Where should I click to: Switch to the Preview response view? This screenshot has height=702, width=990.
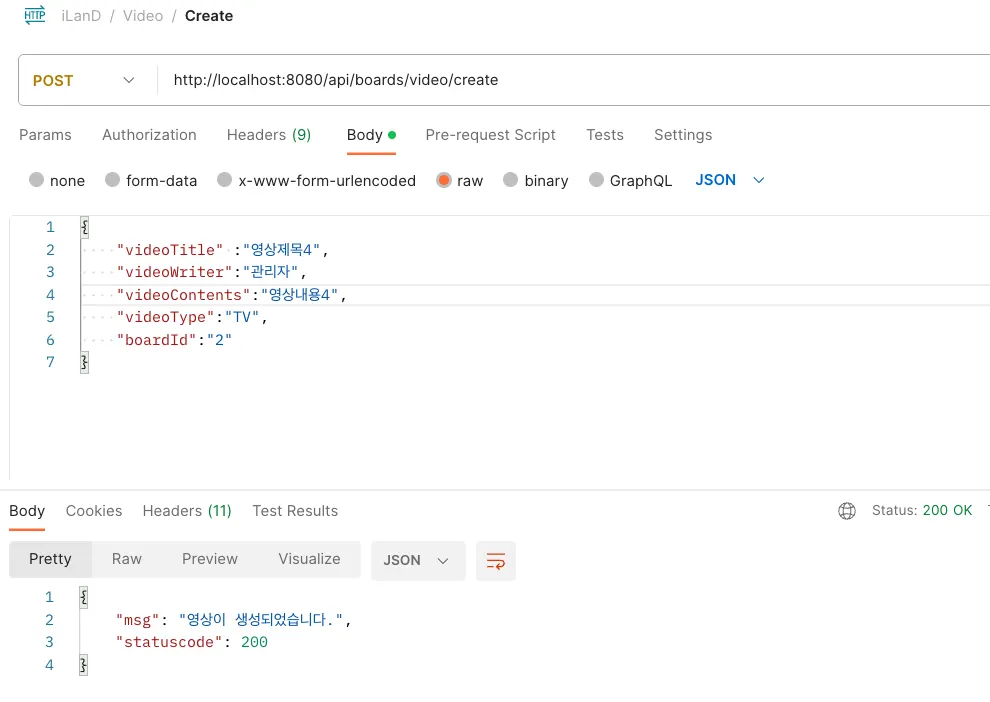pyautogui.click(x=210, y=559)
